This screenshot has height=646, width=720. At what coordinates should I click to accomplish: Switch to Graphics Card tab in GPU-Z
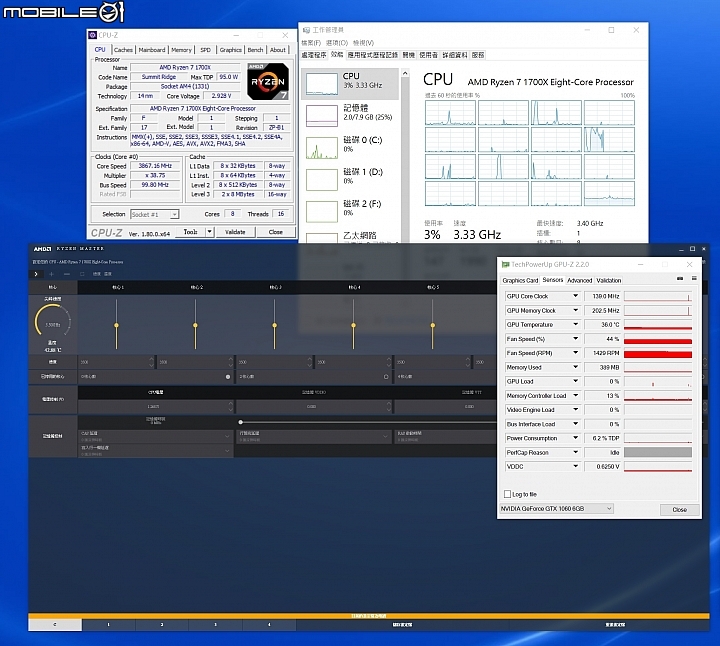(x=520, y=281)
